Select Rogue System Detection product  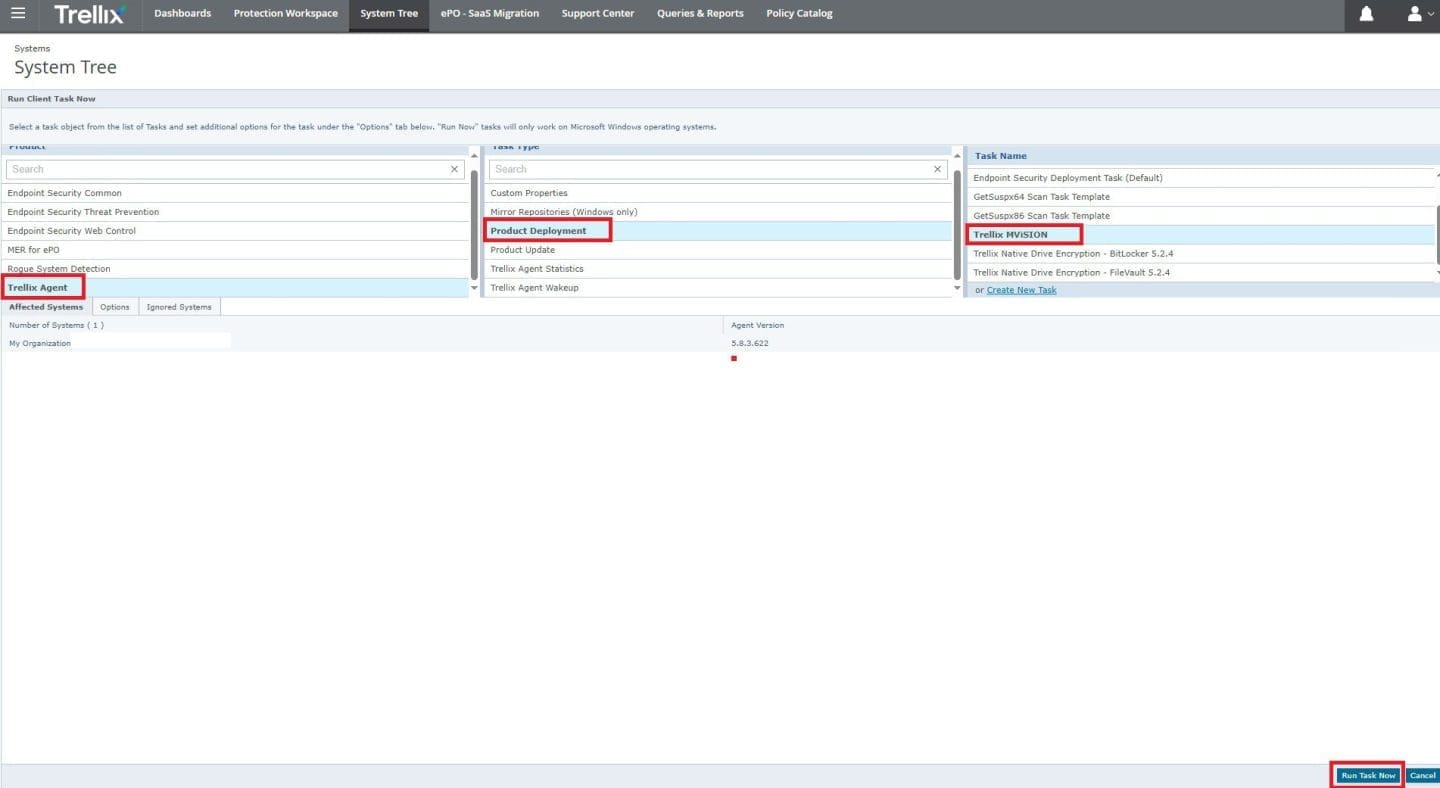coord(235,269)
